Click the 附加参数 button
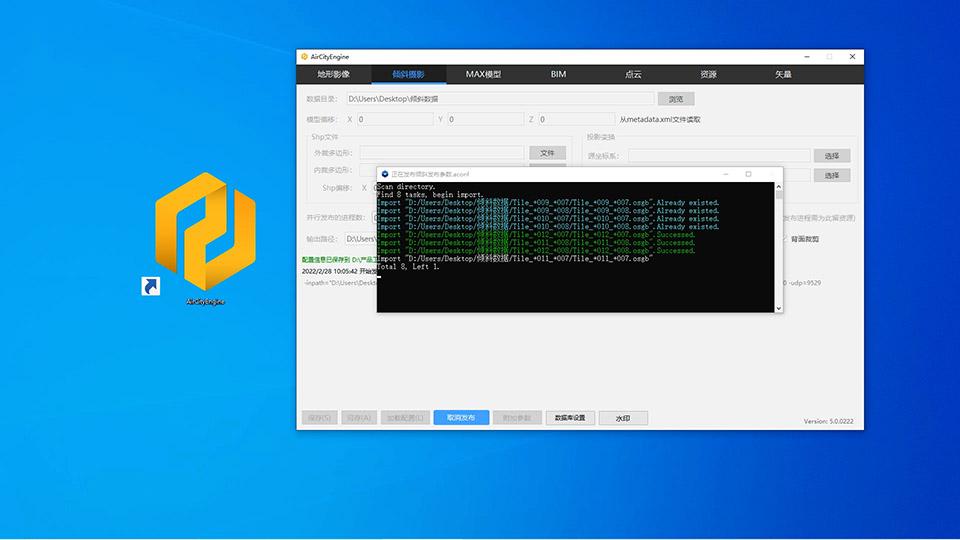 click(517, 418)
